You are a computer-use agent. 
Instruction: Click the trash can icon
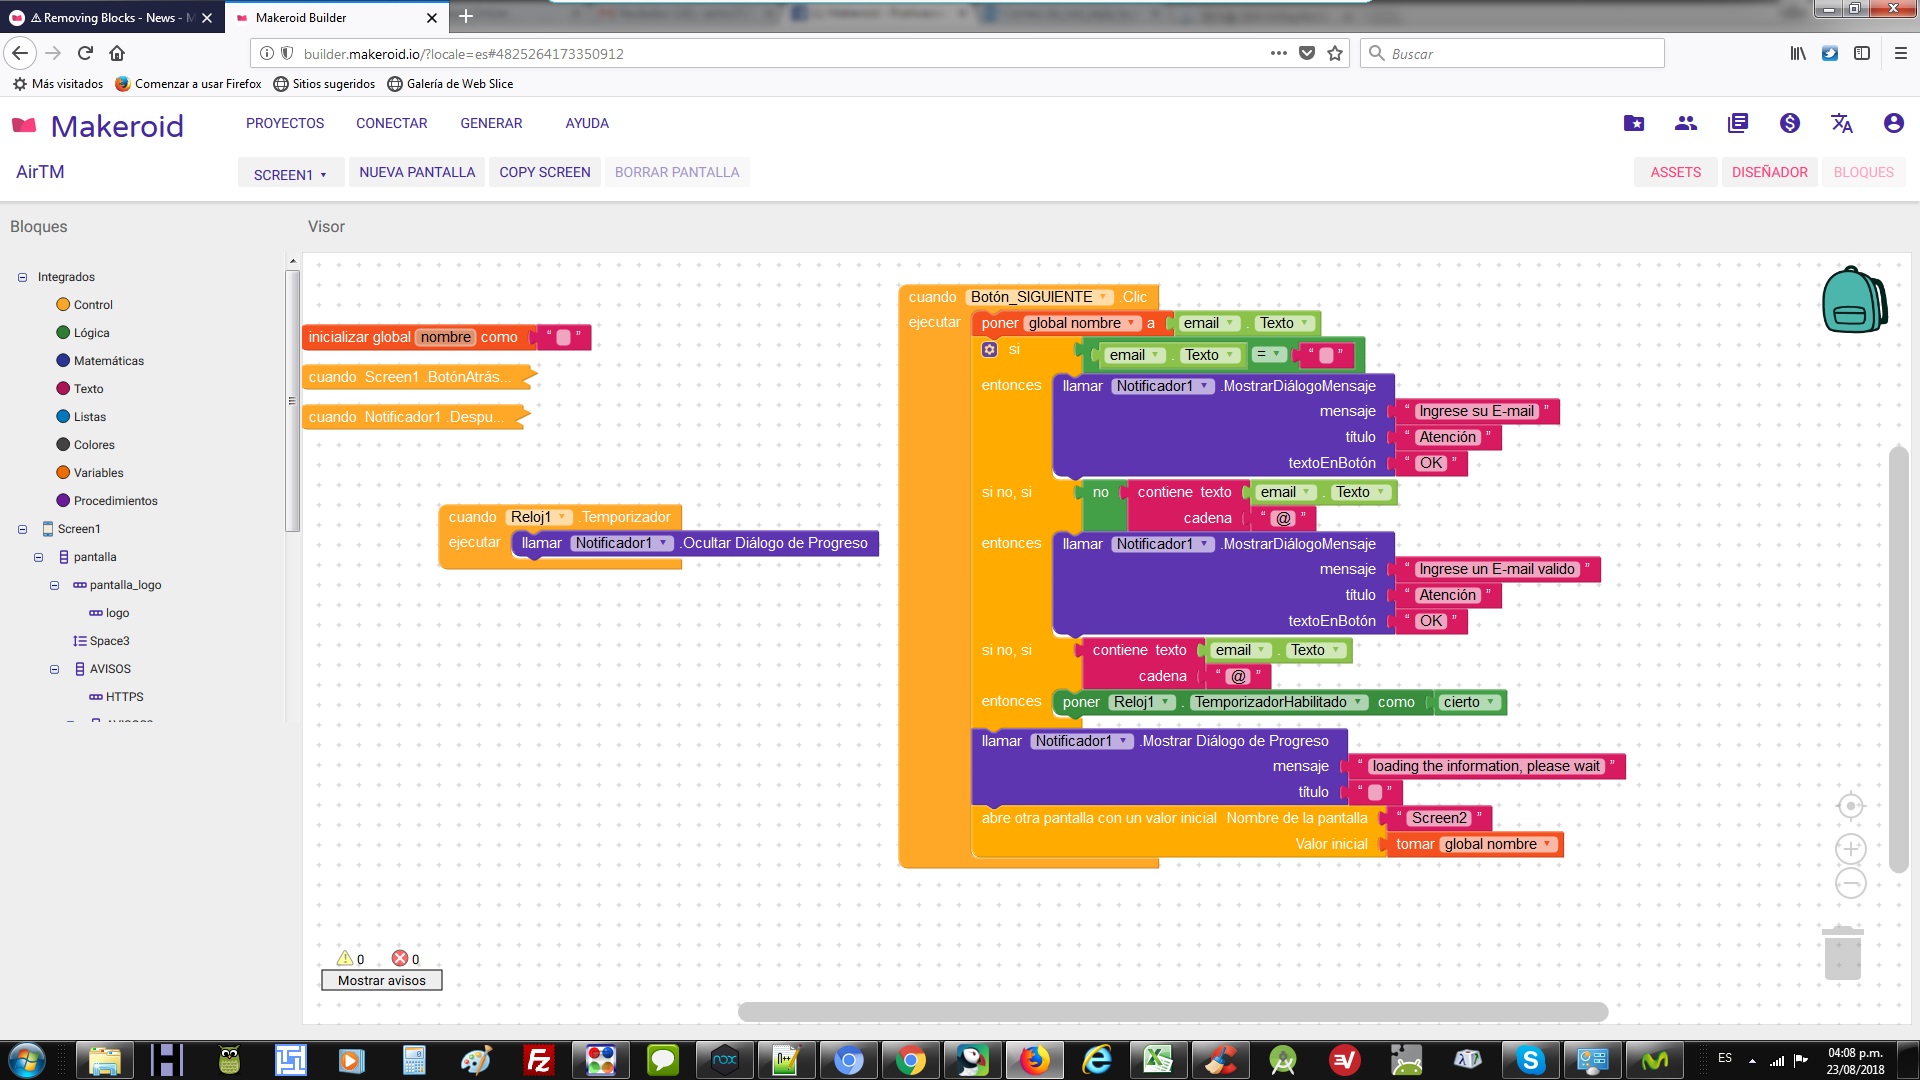tap(1842, 953)
